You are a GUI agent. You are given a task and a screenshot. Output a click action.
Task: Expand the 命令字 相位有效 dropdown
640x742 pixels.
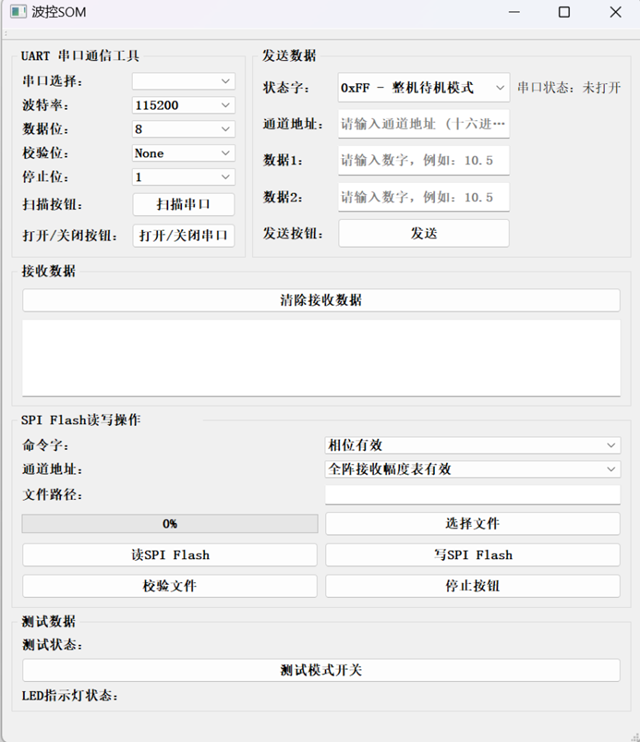coord(472,445)
